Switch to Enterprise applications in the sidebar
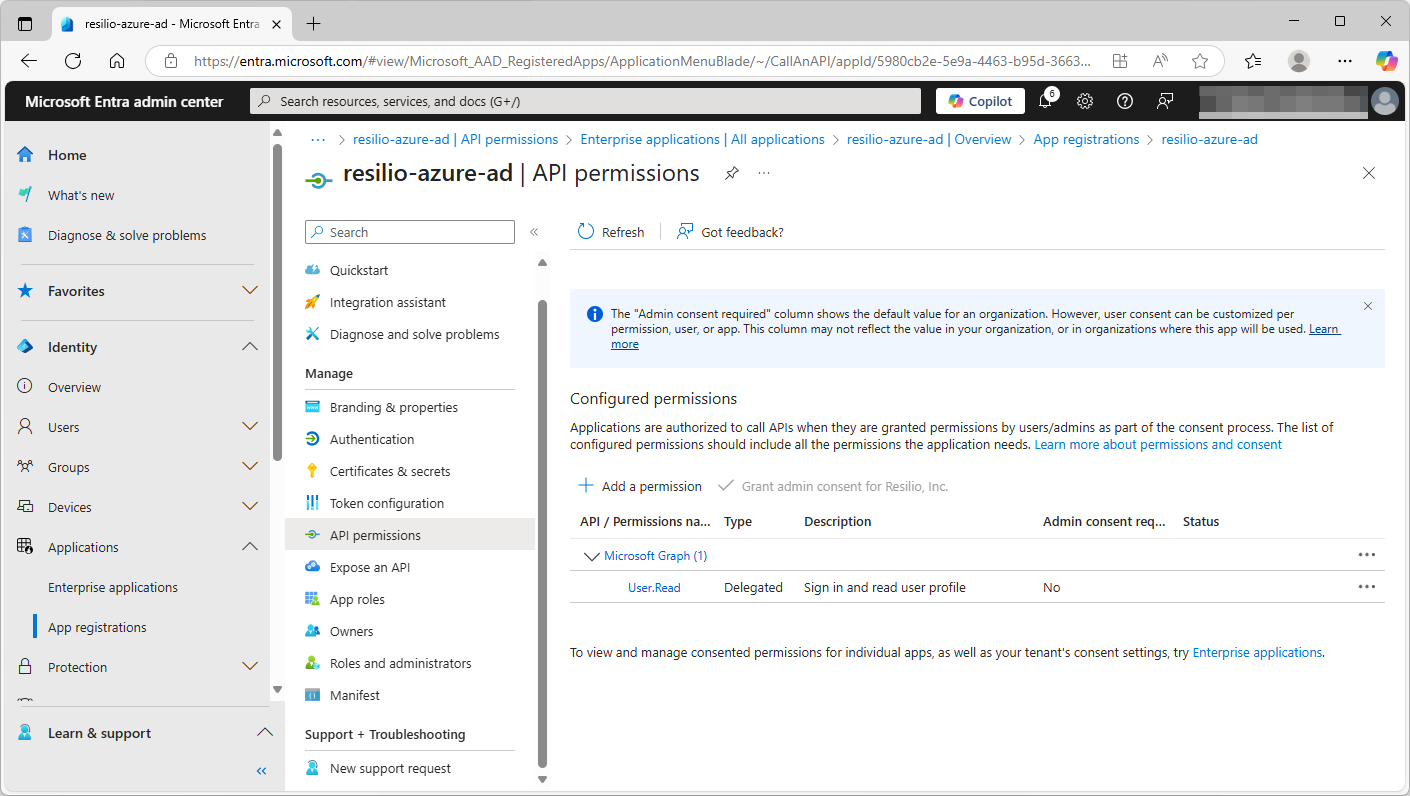The height and width of the screenshot is (796, 1410). tap(113, 587)
